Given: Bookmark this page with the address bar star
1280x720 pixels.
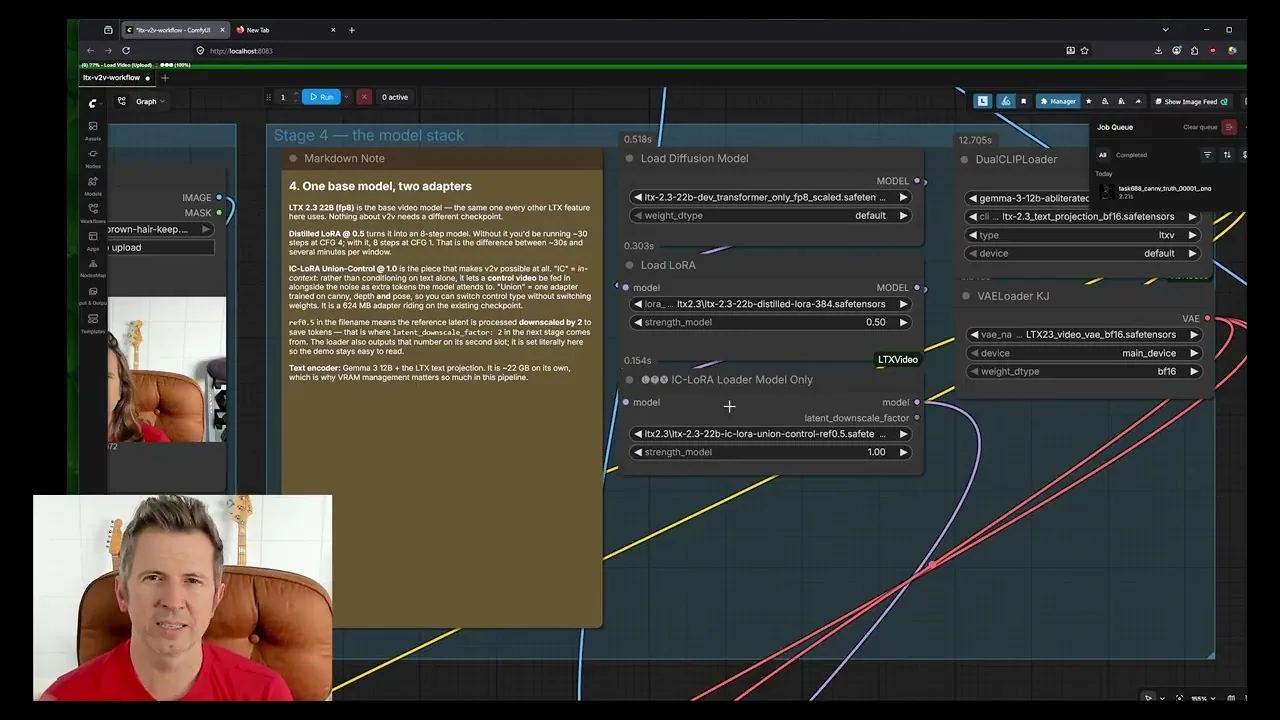Looking at the screenshot, I should click(1084, 50).
